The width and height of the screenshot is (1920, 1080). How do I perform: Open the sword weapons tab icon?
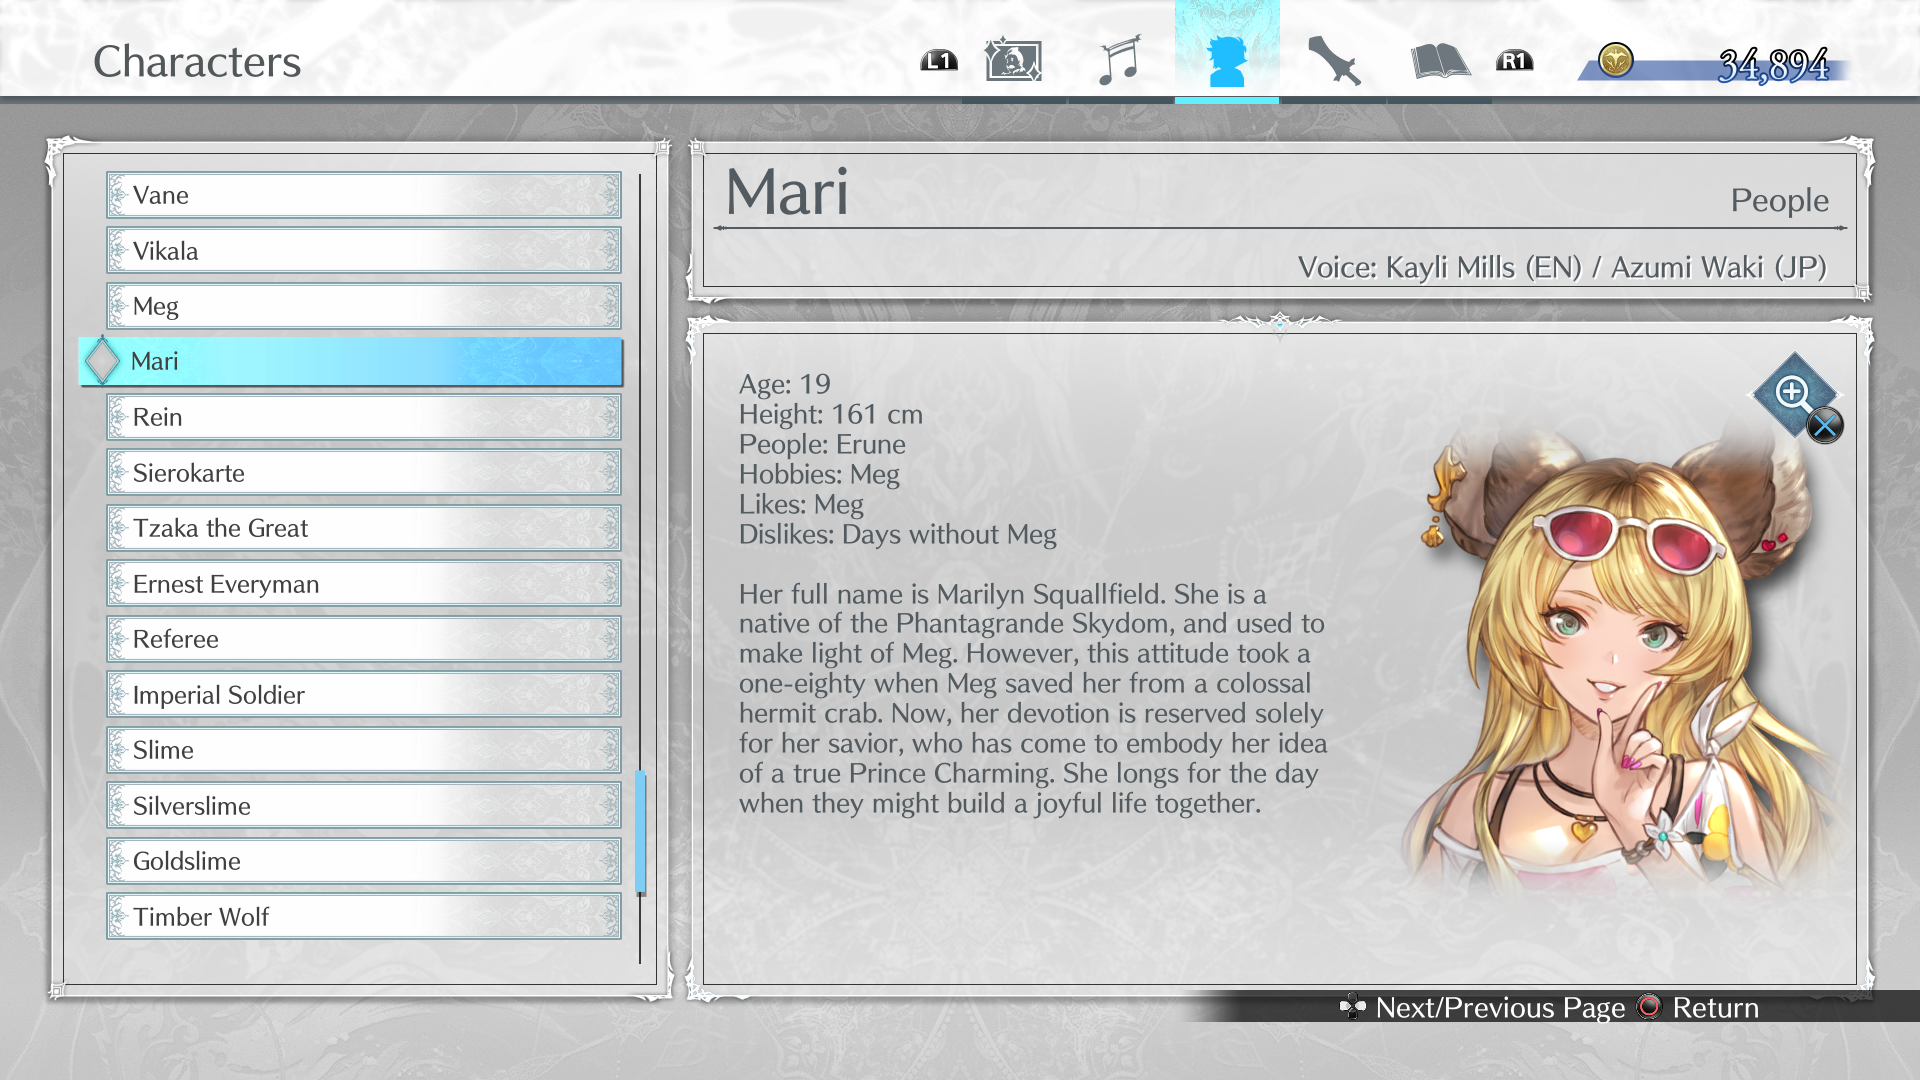click(1334, 61)
